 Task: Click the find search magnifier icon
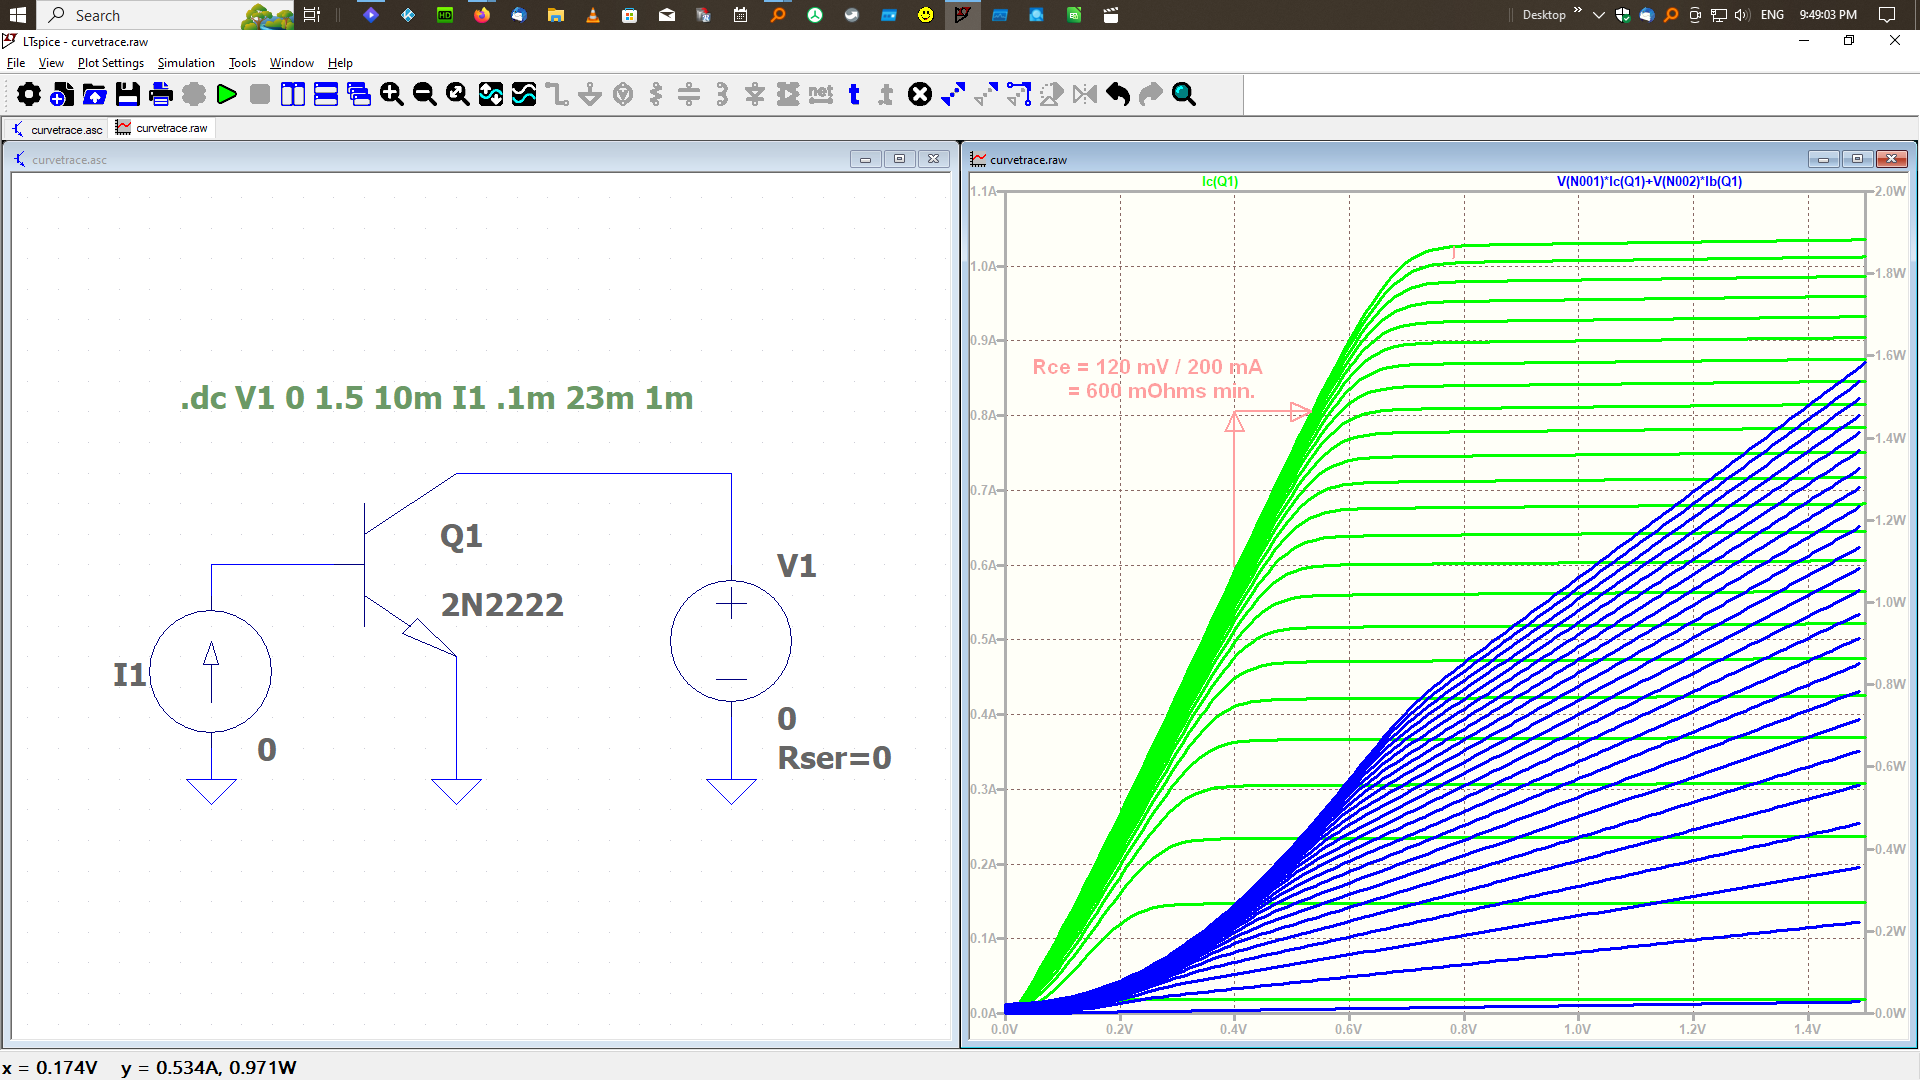(1184, 94)
